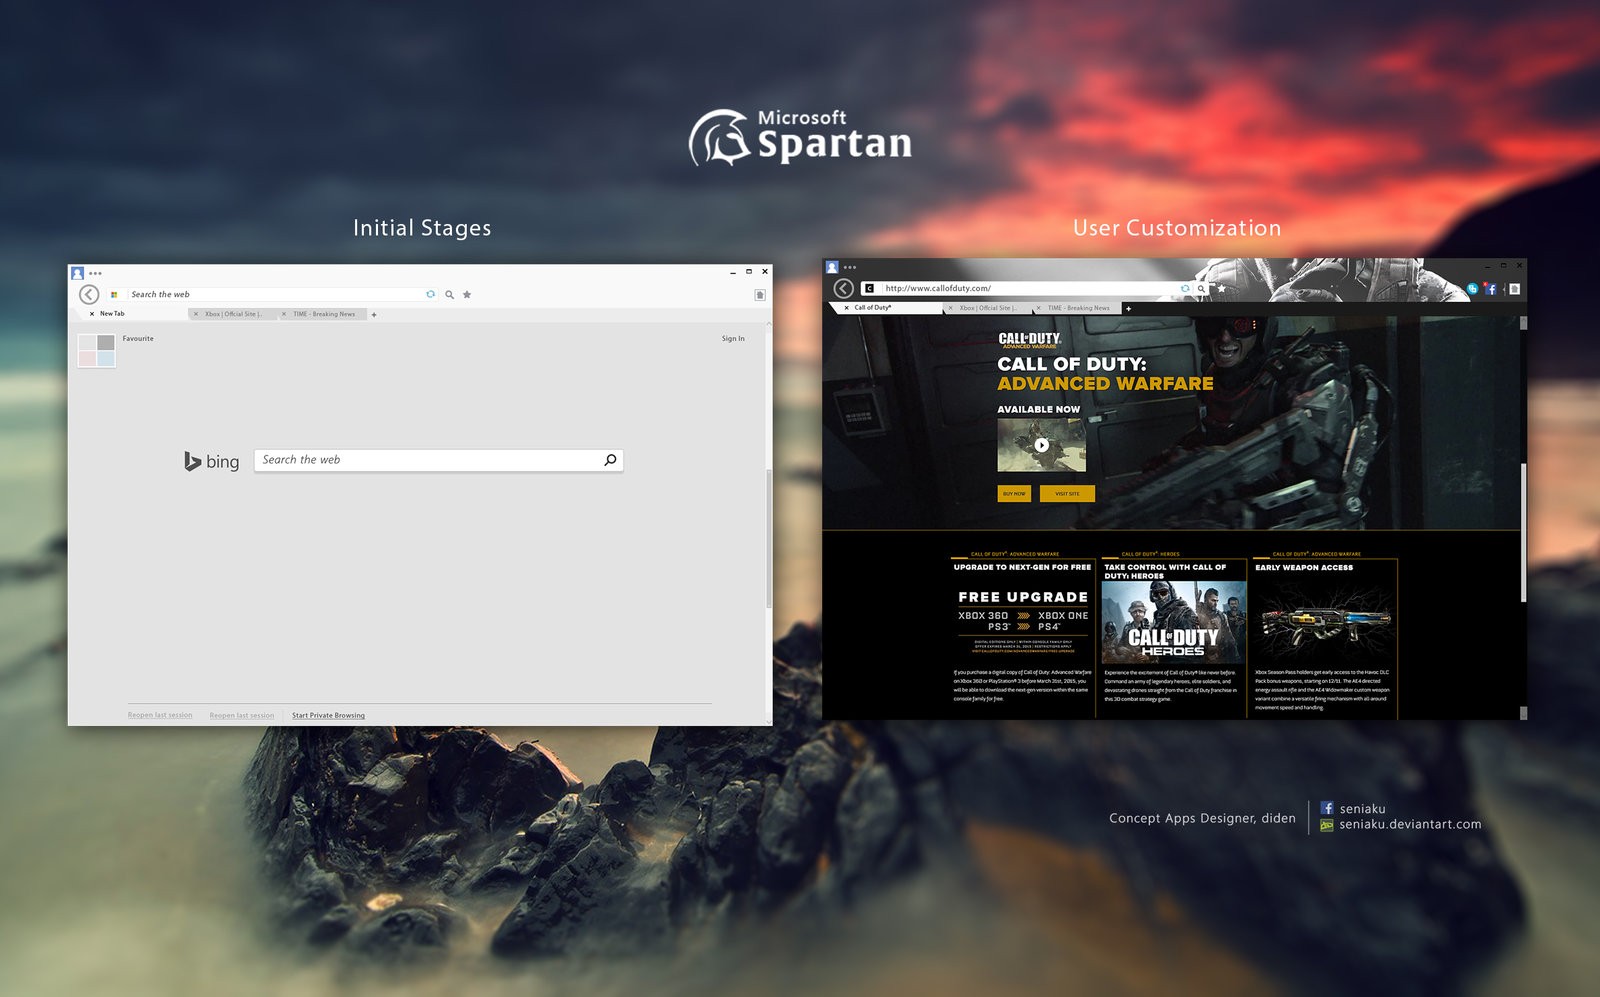Click the 'EARLY WEAPON ACCESS' heading

[1304, 567]
